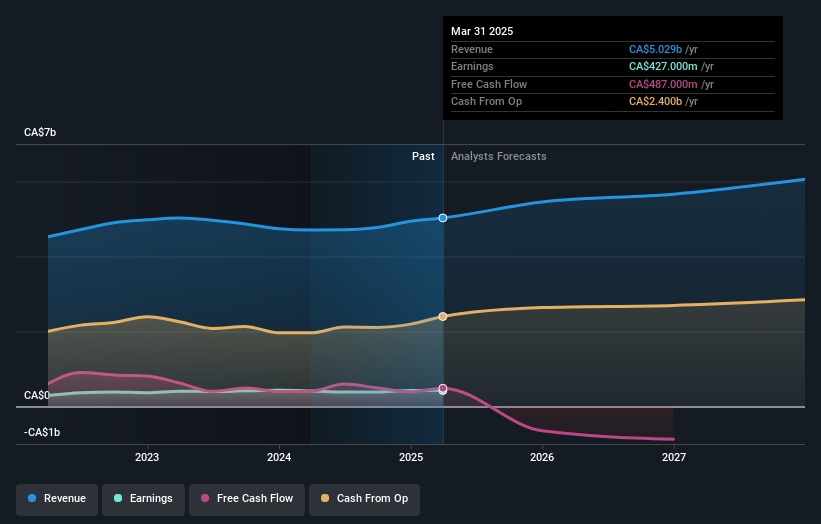Click the blue Revenue data point marker
Viewport: 821px width, 524px height.
click(x=443, y=218)
